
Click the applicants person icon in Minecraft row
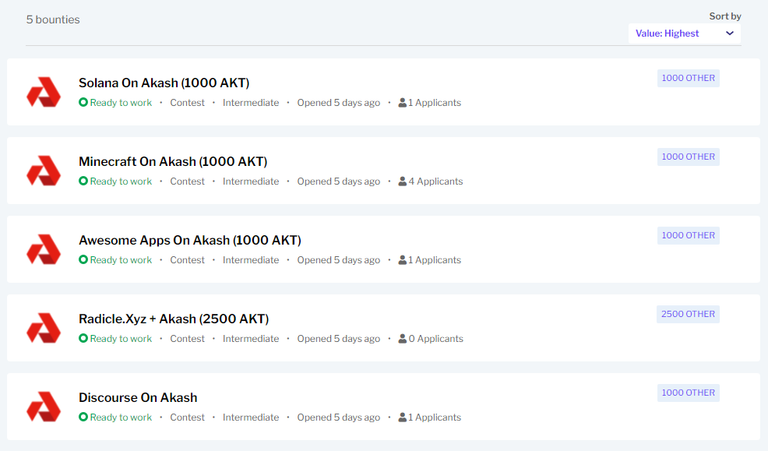coord(402,181)
